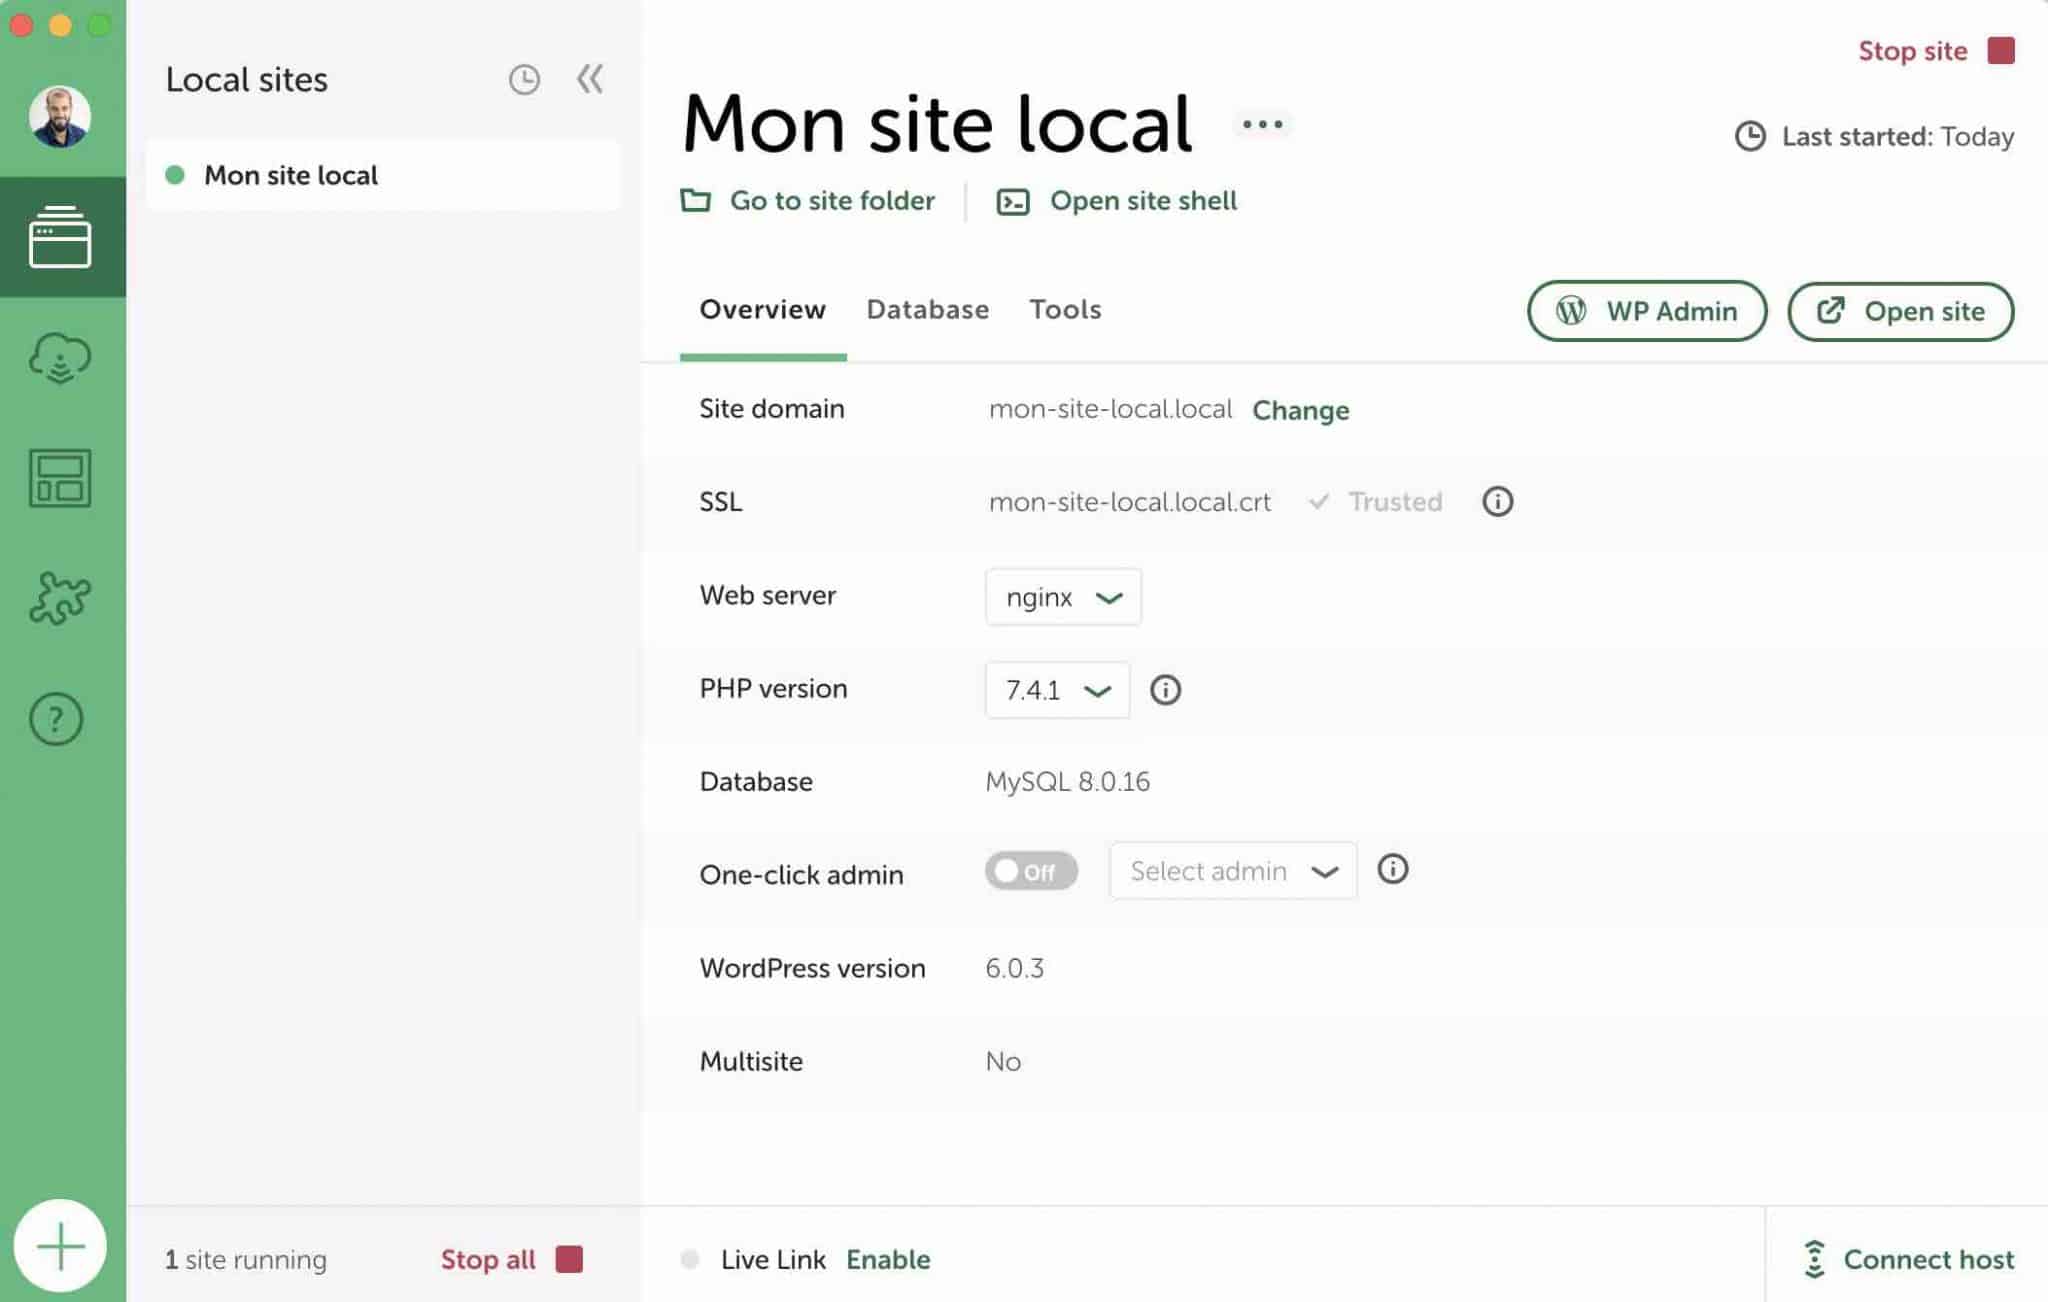Click the Open site shell link
Screen dimensions: 2048x1302
point(1117,201)
